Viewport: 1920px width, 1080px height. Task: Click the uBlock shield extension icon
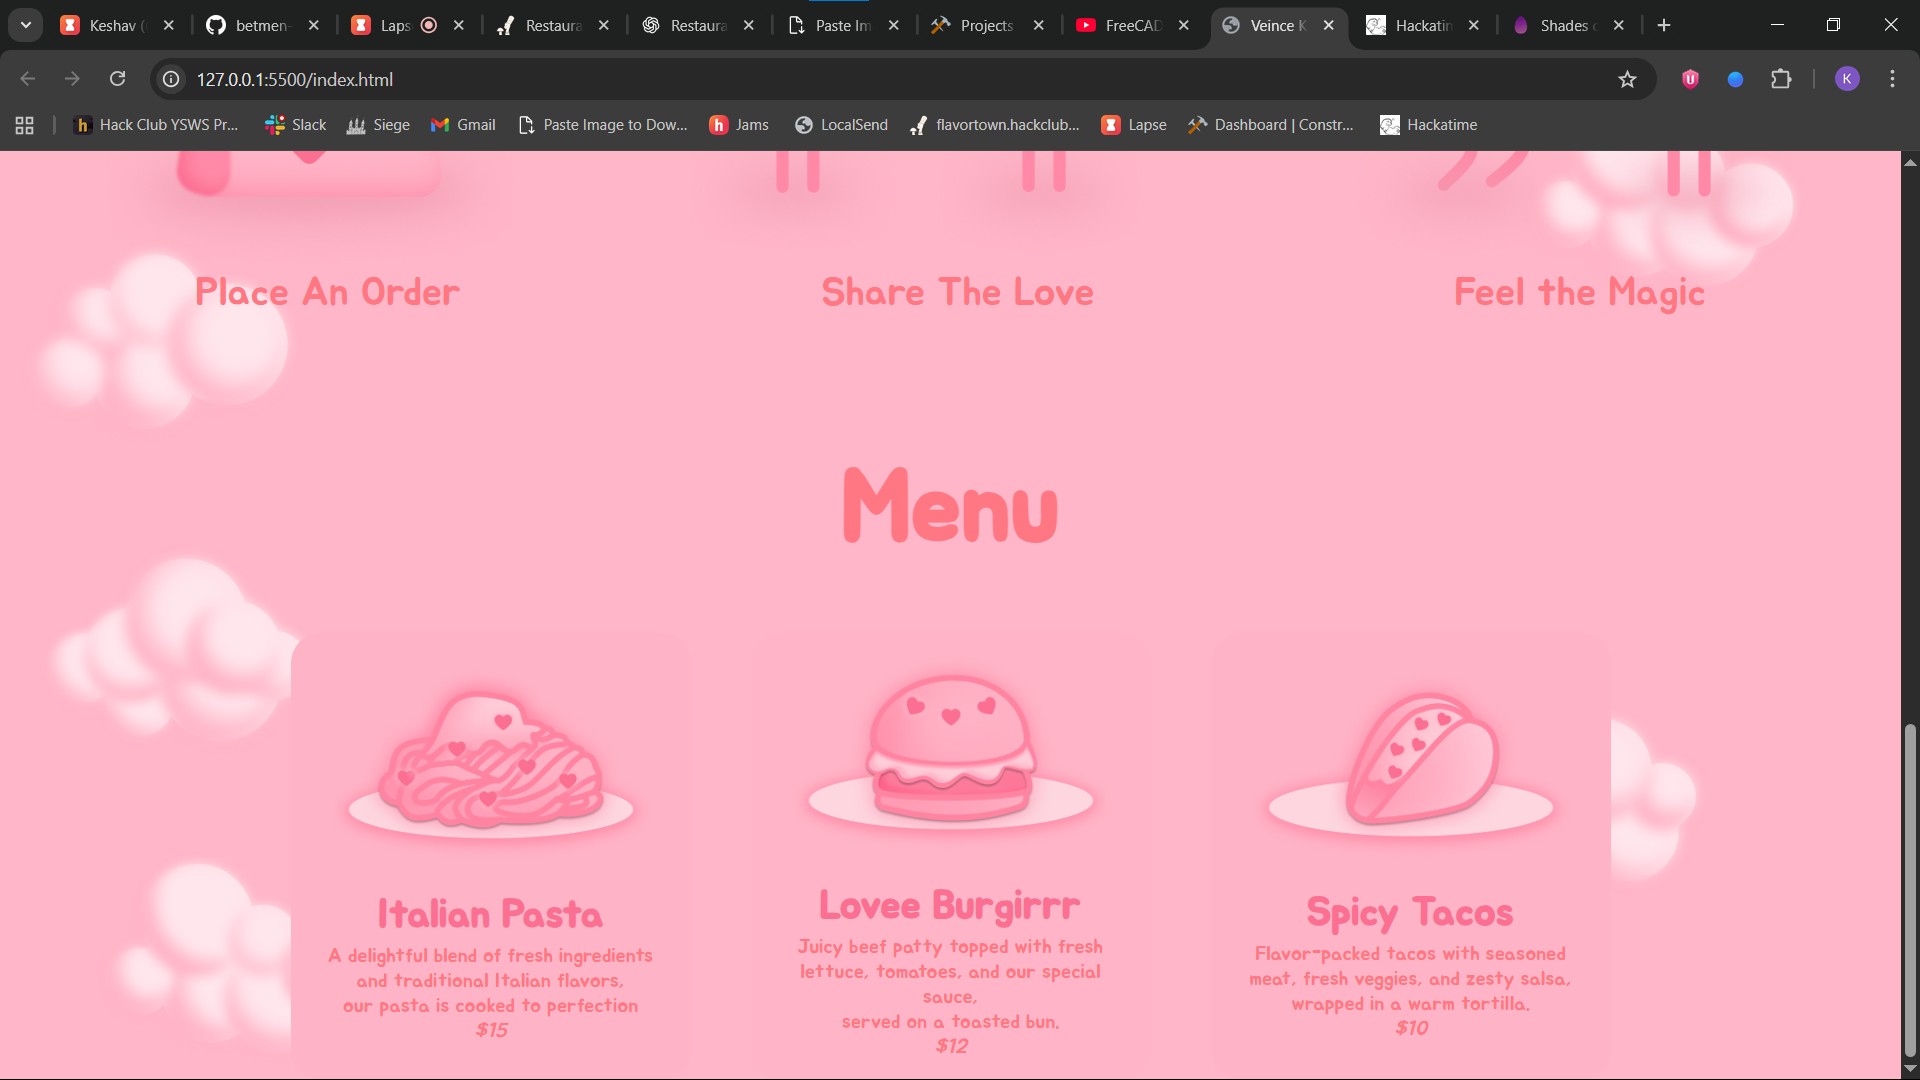click(x=1690, y=79)
